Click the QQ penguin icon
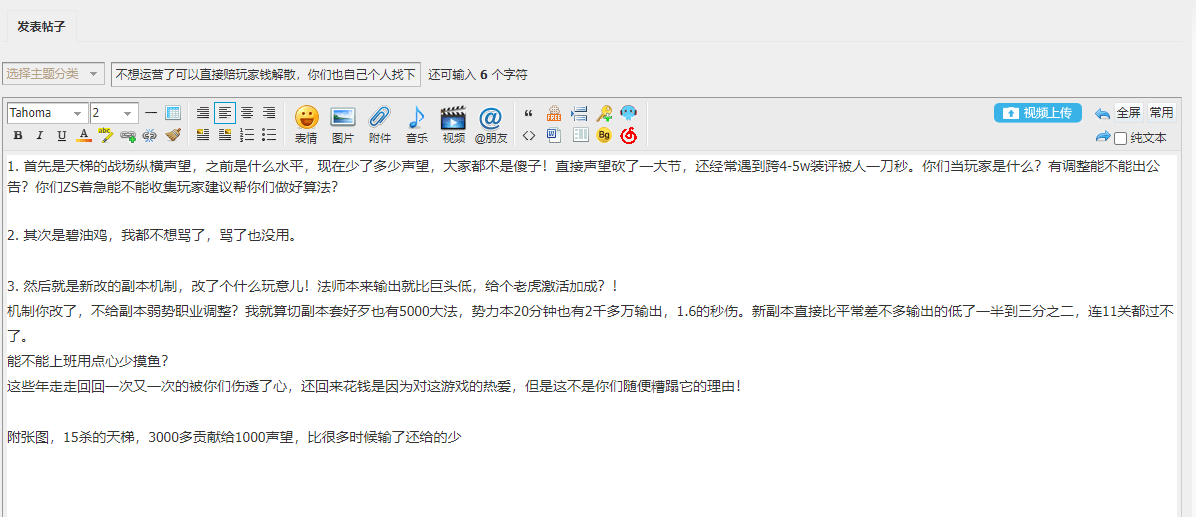1196x517 pixels. coord(629,113)
